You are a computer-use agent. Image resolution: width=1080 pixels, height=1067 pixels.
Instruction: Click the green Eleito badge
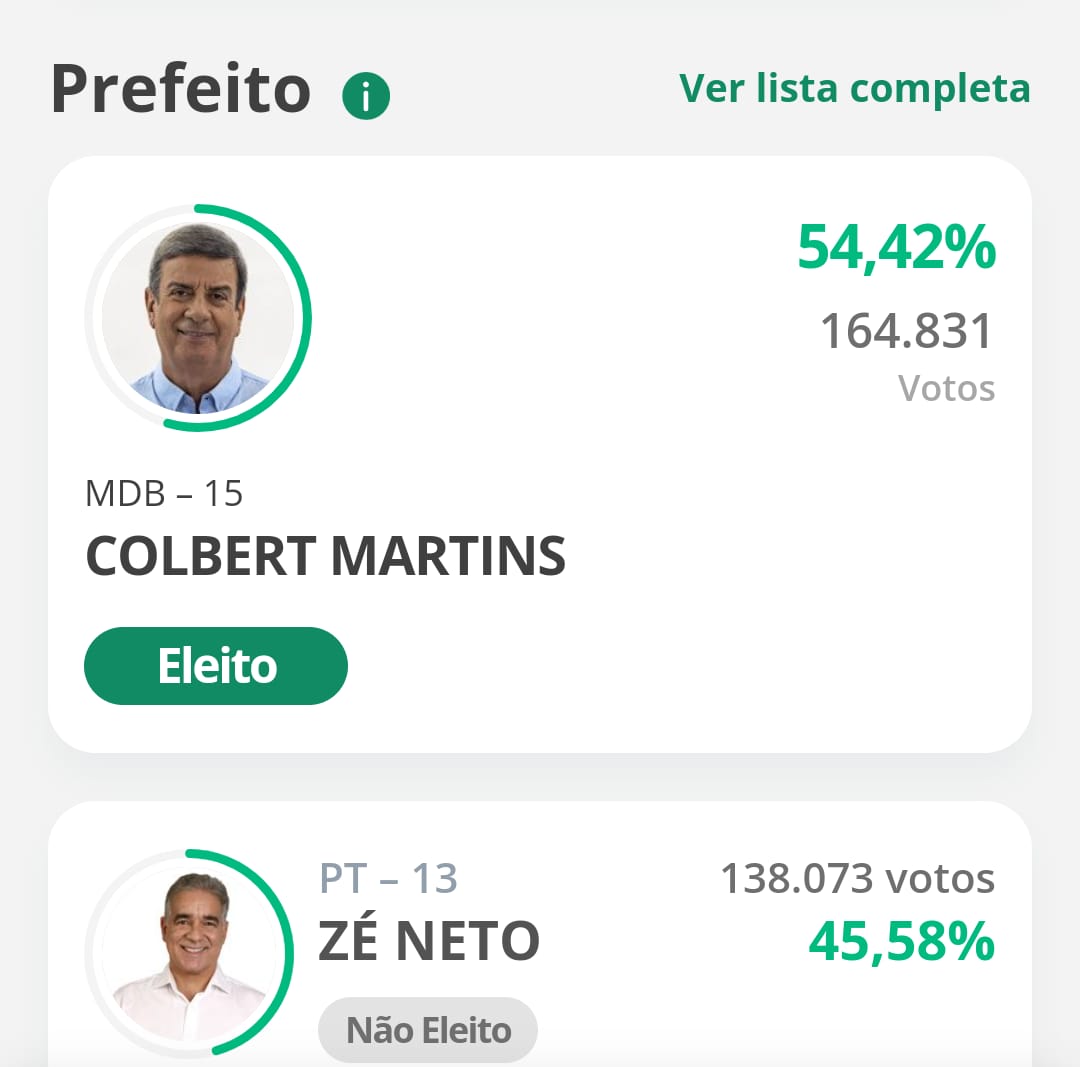click(216, 665)
